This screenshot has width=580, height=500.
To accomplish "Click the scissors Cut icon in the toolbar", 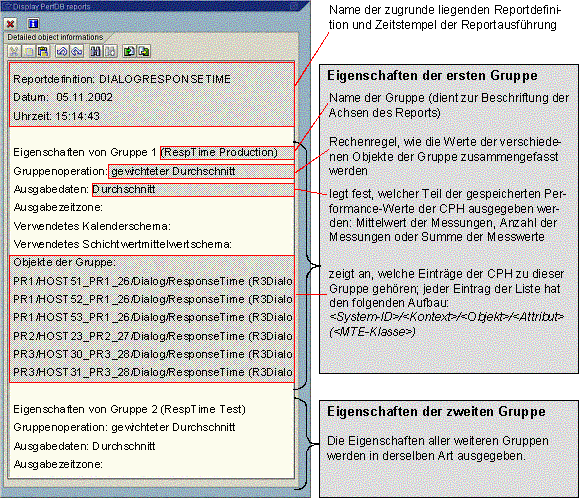I will point(14,51).
